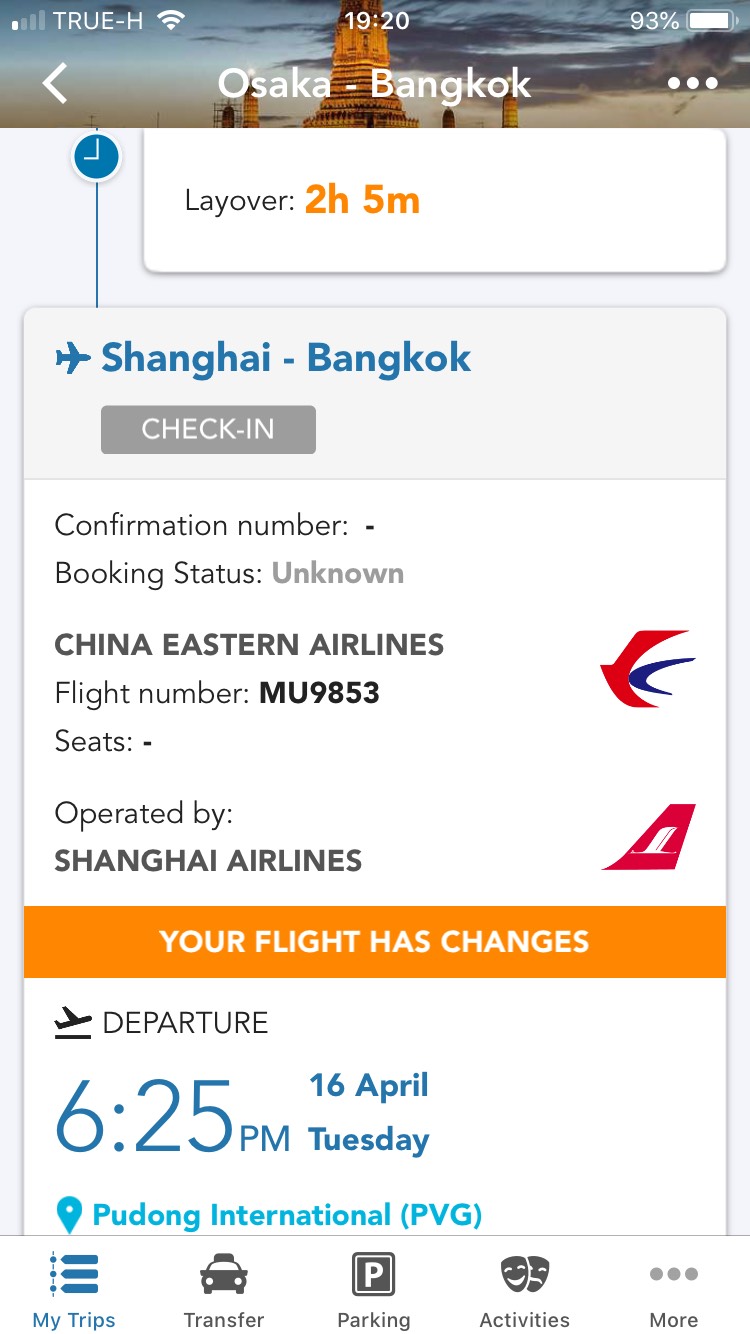
Task: Tap the blue layover clock icon
Action: point(96,157)
